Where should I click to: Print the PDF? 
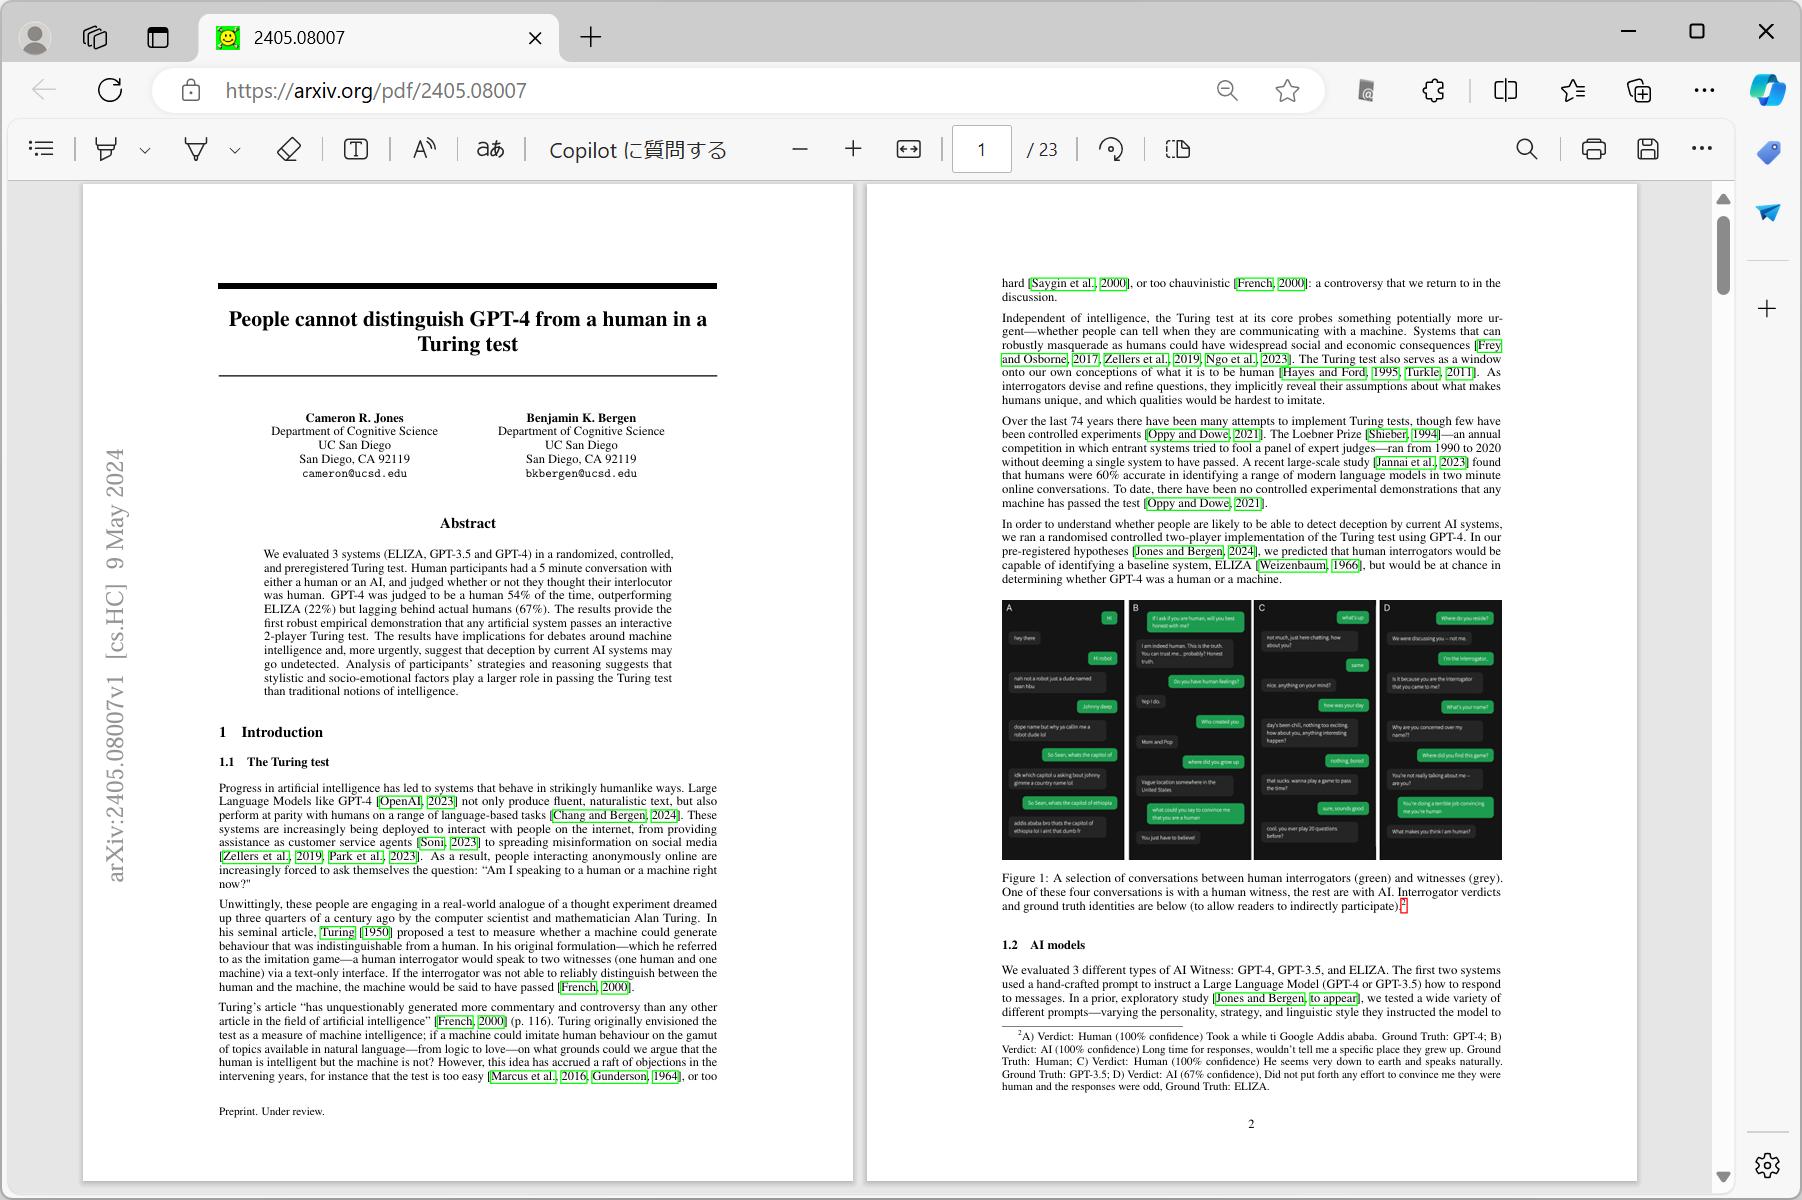coord(1594,149)
